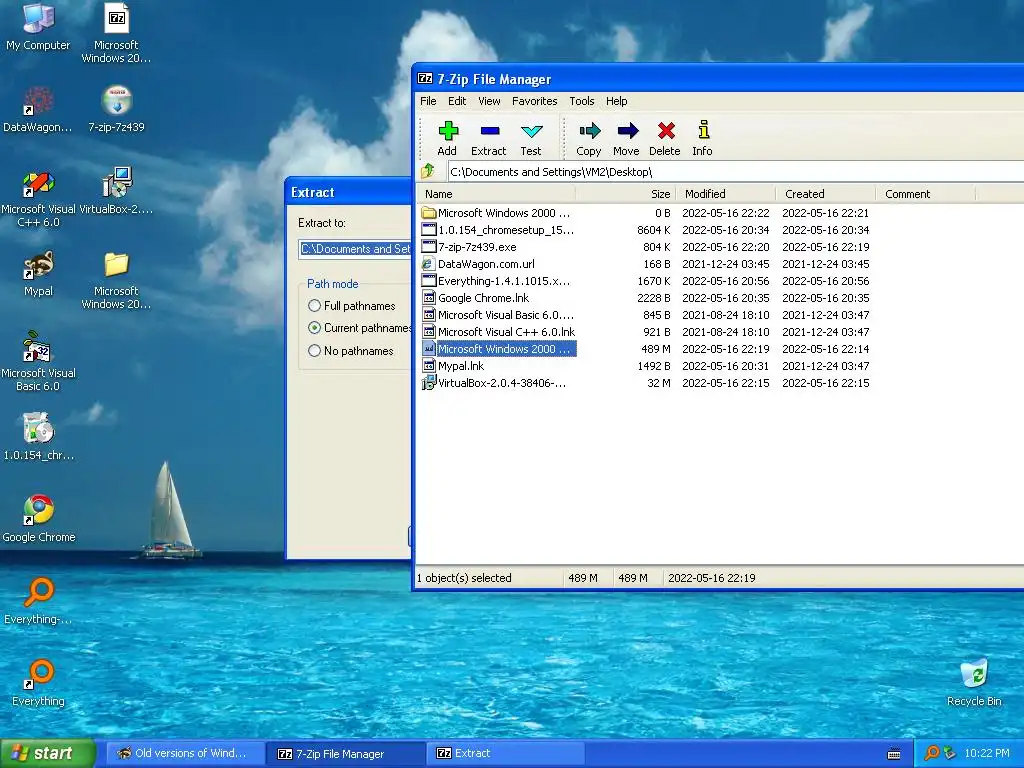
Task: Open the File menu
Action: coord(428,101)
